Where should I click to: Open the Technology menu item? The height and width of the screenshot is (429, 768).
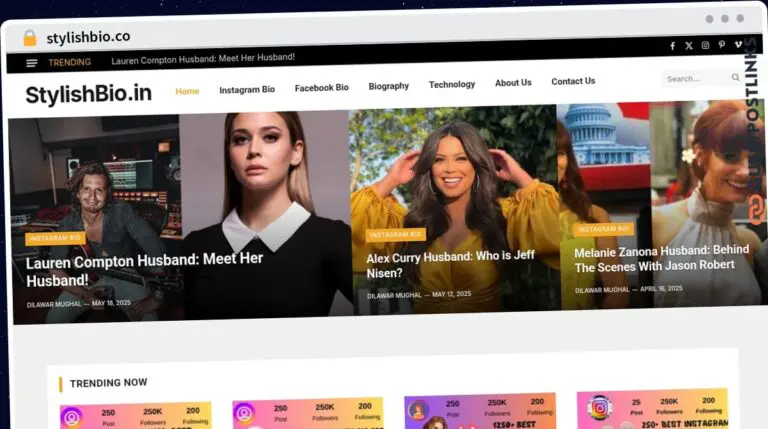click(452, 84)
